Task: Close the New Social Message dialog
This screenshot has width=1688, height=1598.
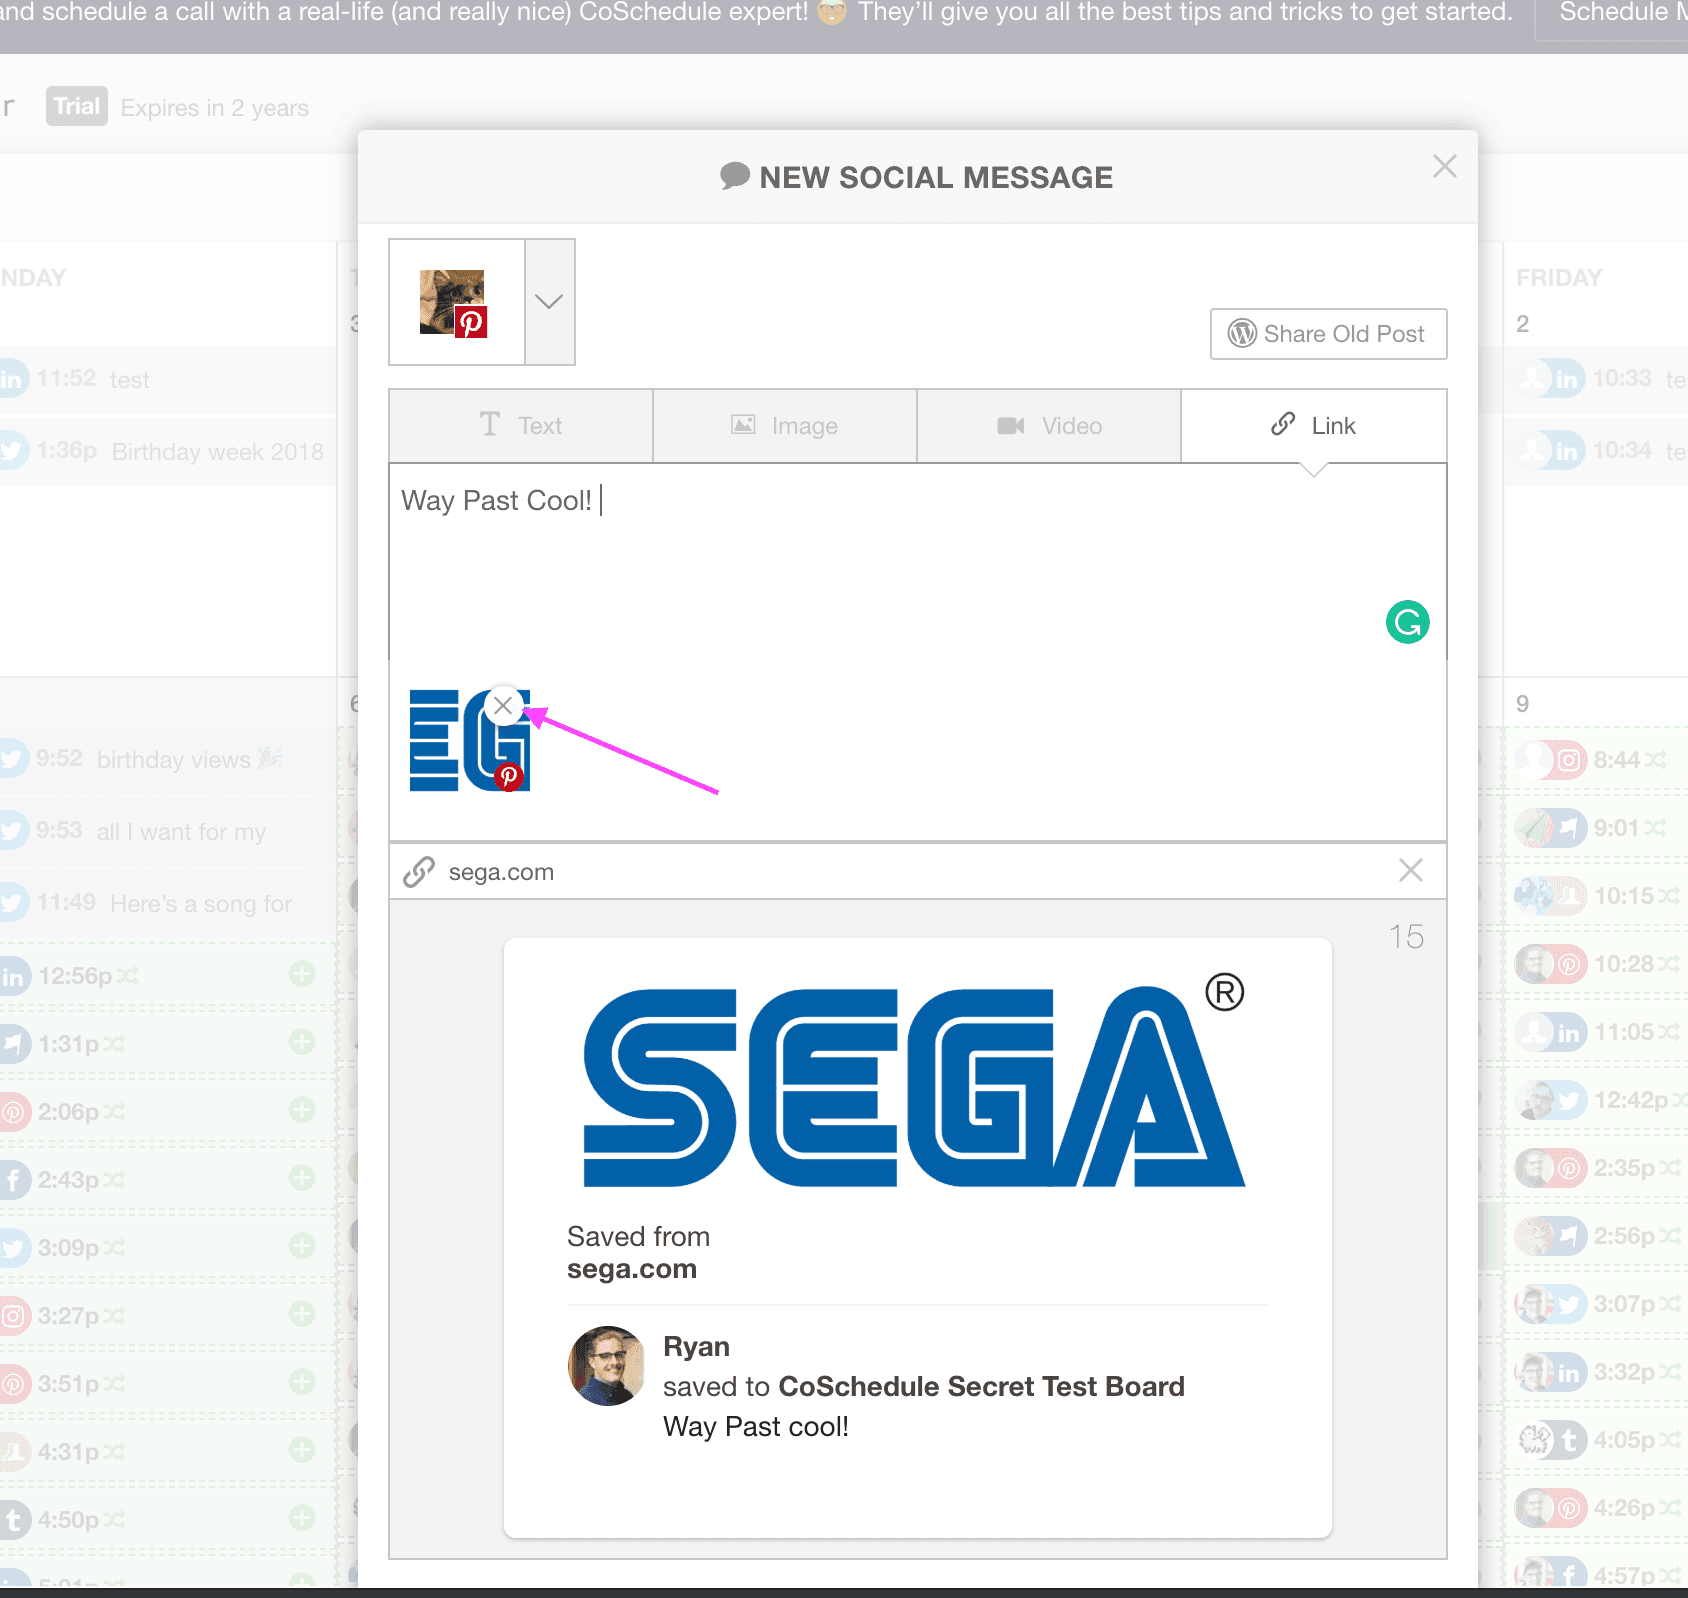Action: pyautogui.click(x=1444, y=166)
